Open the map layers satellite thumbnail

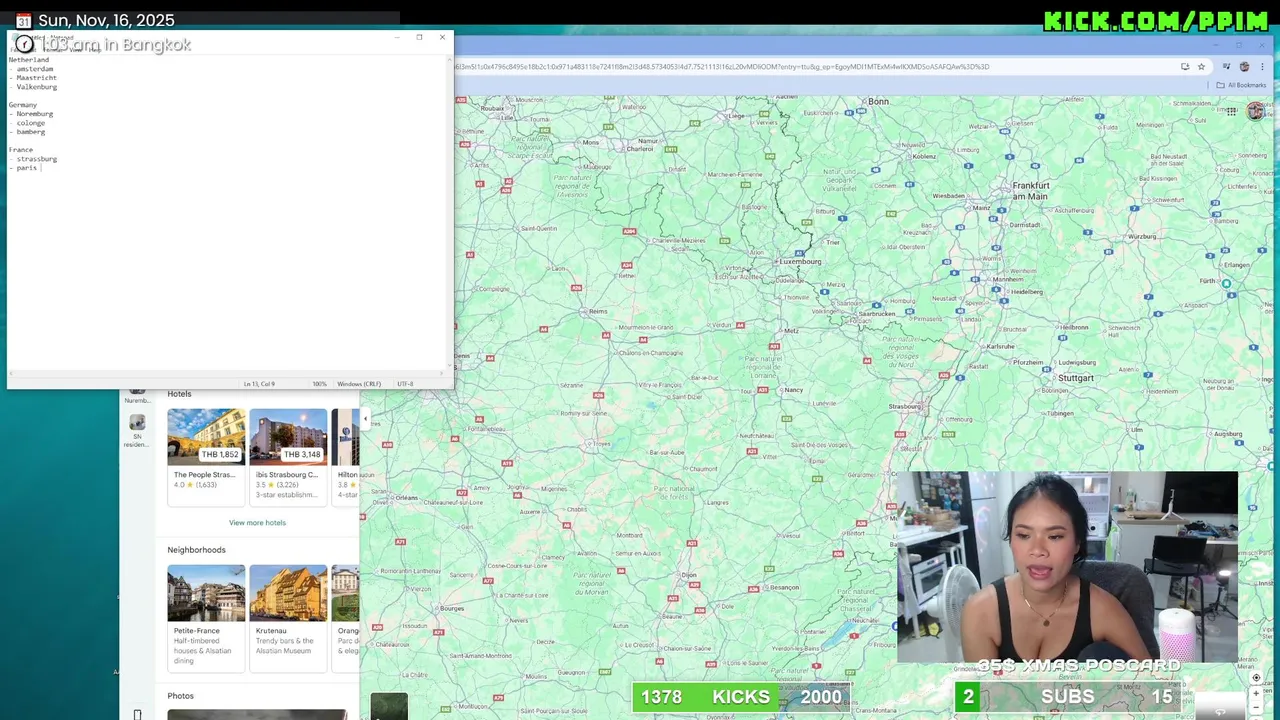click(389, 706)
